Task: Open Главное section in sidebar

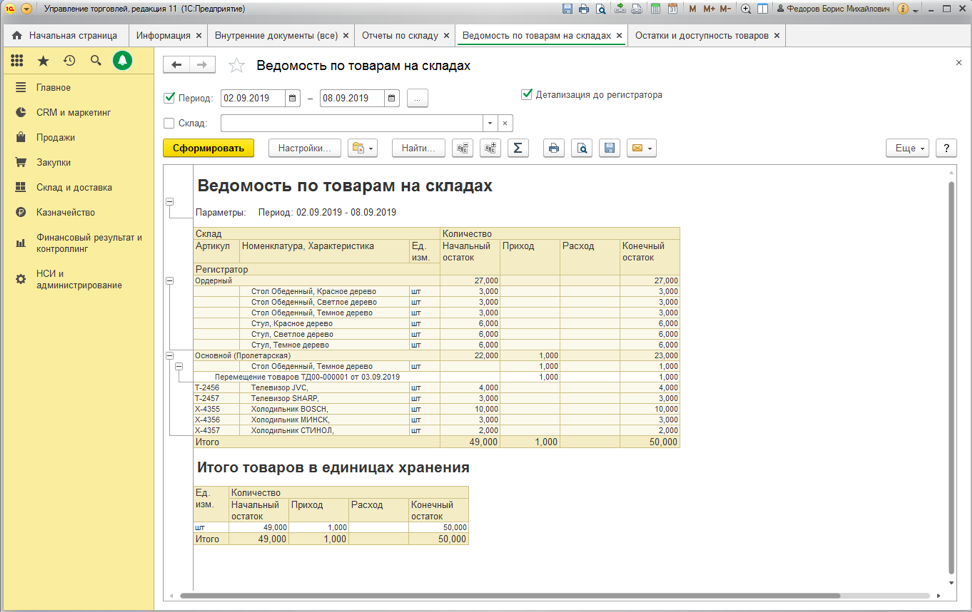Action: (x=53, y=87)
